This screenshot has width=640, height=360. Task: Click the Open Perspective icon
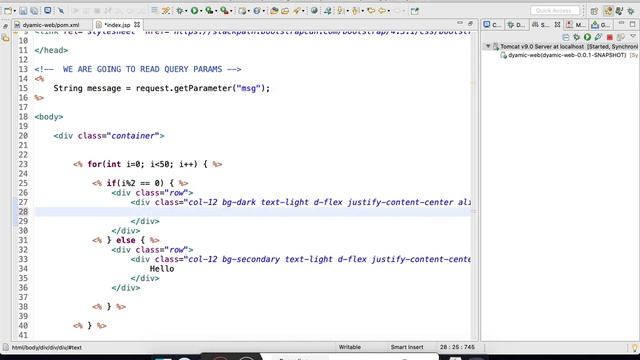(x=594, y=11)
